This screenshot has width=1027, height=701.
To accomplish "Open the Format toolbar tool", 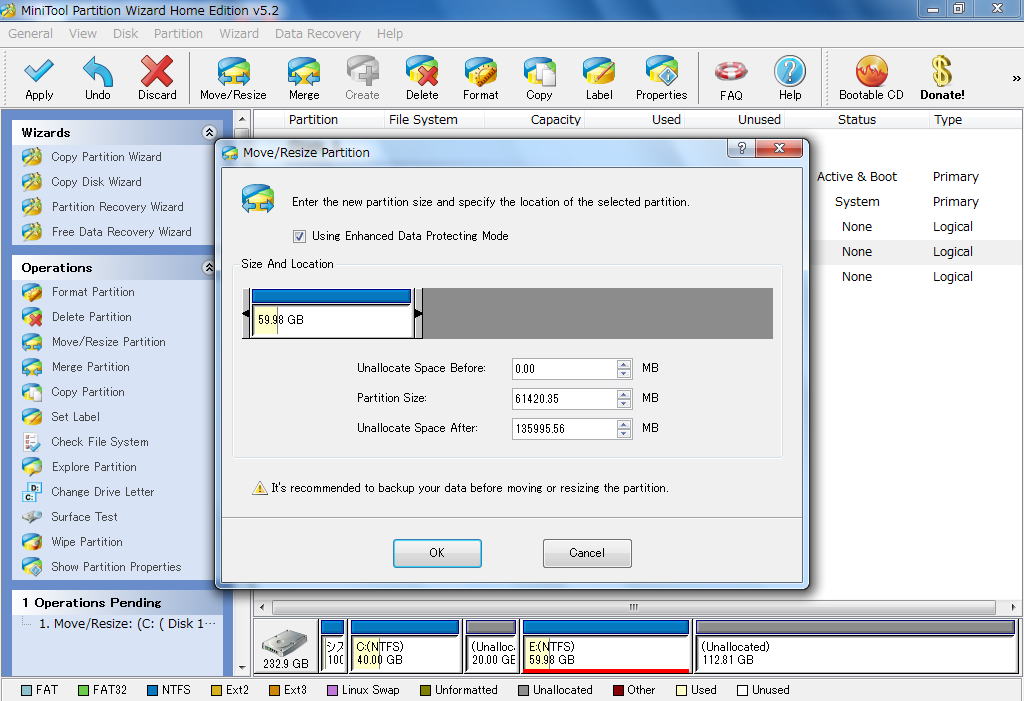I will click(480, 78).
